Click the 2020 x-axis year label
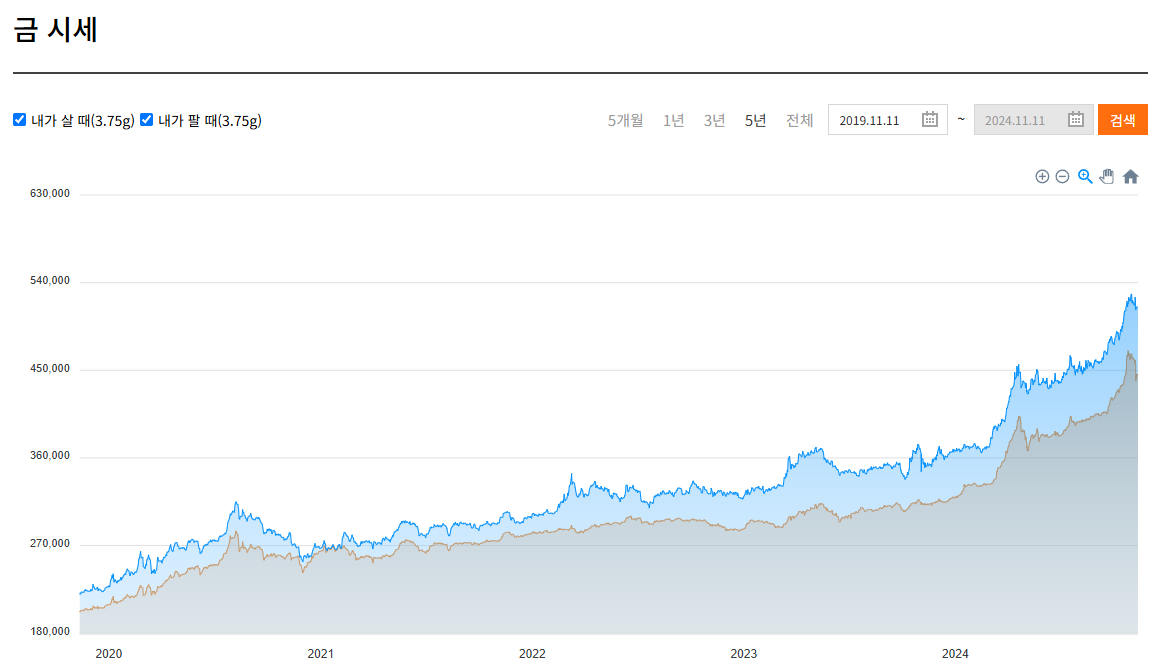 click(x=109, y=654)
